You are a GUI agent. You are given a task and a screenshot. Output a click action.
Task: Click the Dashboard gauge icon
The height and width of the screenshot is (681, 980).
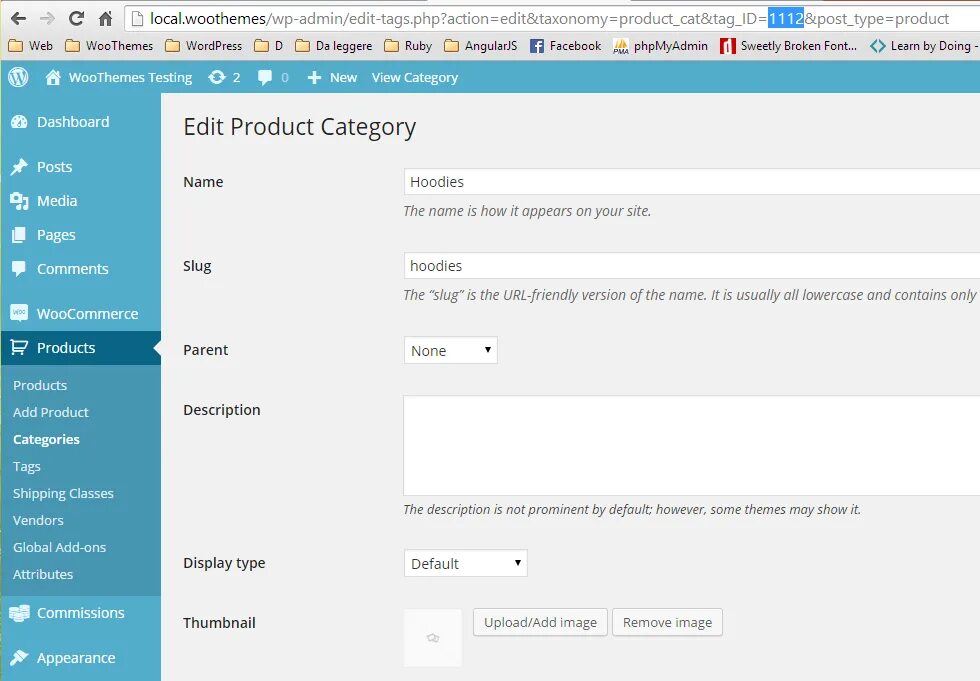click(19, 122)
